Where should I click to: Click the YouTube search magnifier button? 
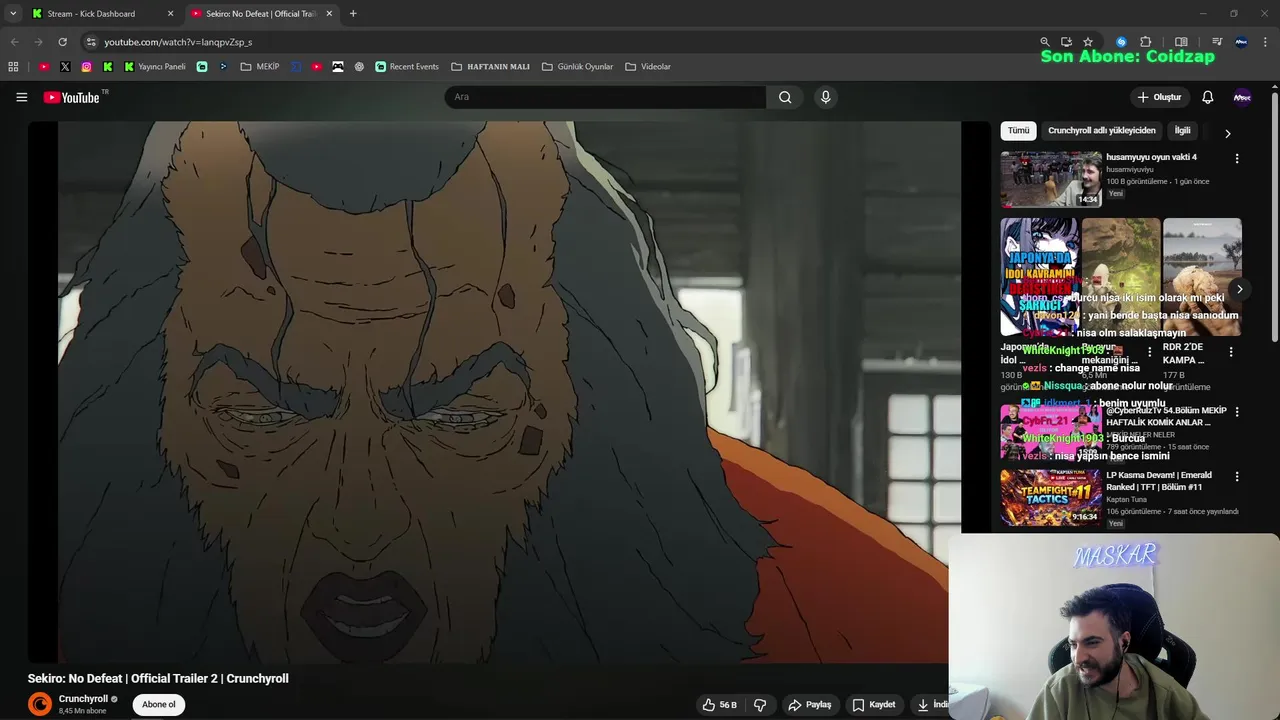pyautogui.click(x=785, y=97)
